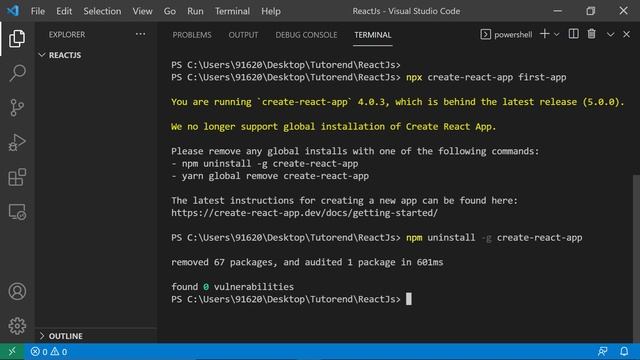Click 'npm uninstall -g create-react-app' prompt command
This screenshot has height=360, width=640.
(494, 238)
